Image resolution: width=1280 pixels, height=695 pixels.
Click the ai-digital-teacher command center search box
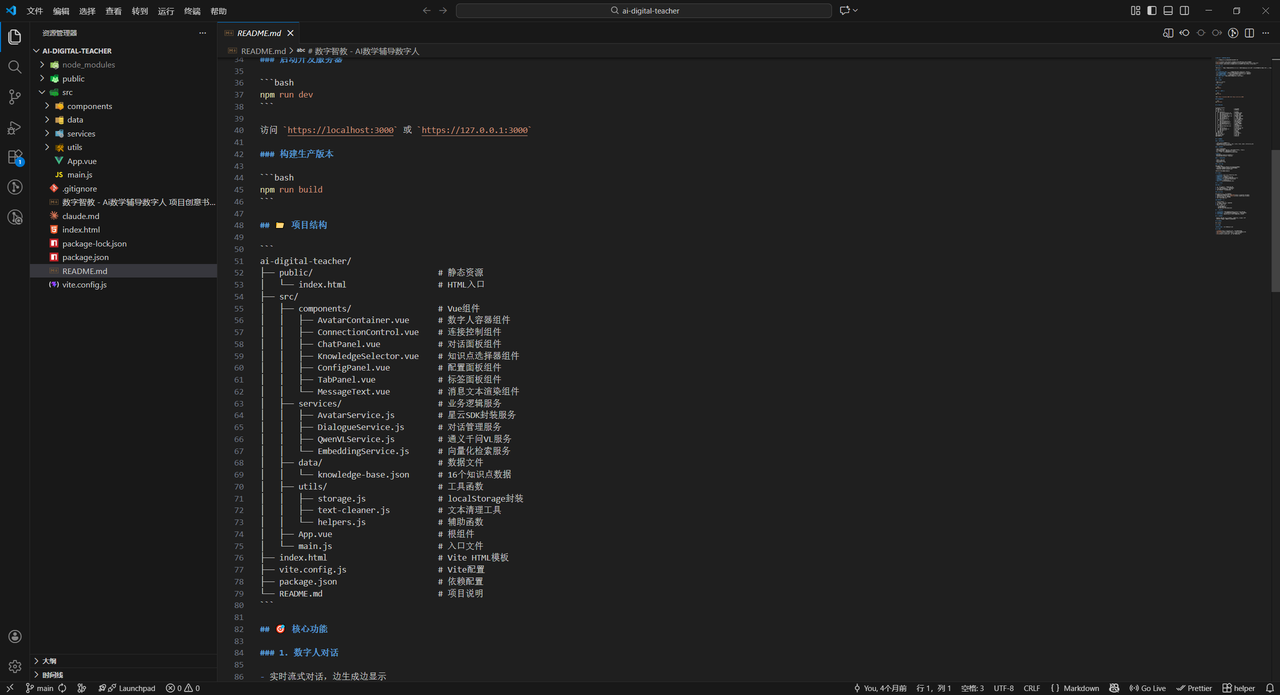pos(644,10)
